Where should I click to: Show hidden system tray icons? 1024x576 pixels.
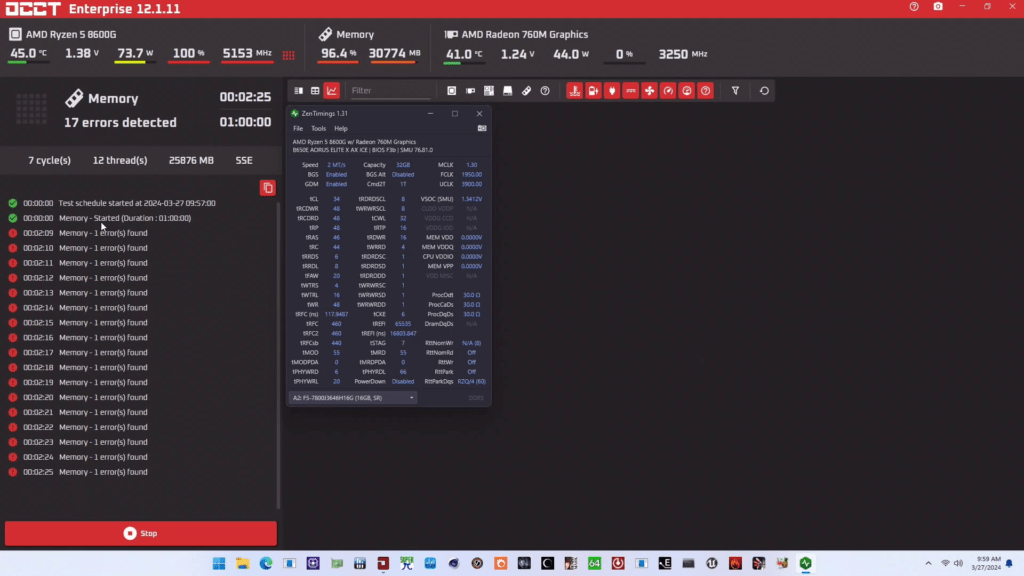(928, 563)
